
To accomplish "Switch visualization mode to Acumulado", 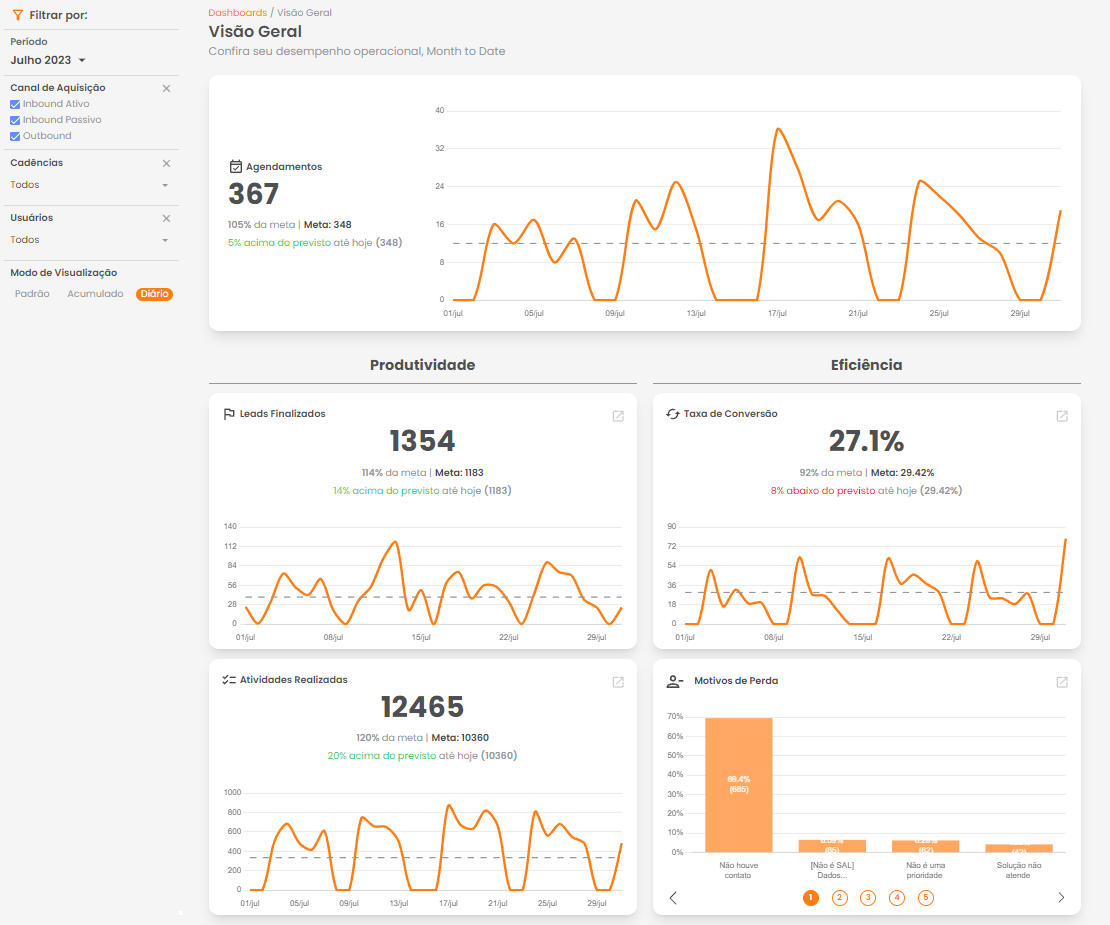I will pyautogui.click(x=95, y=294).
